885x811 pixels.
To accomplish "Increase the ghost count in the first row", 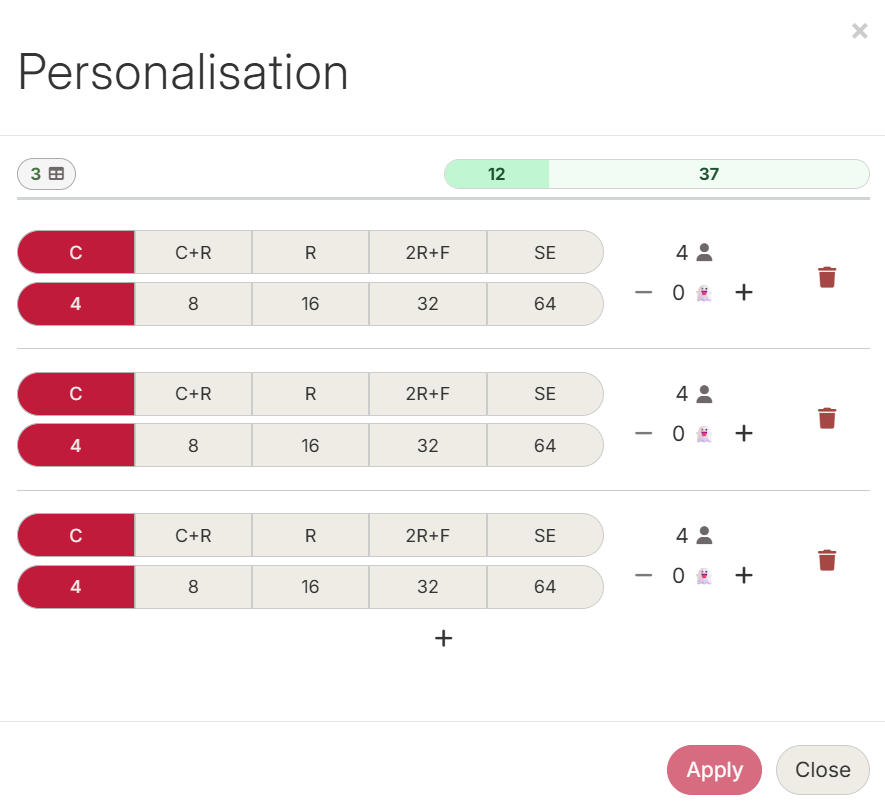I will tap(744, 292).
